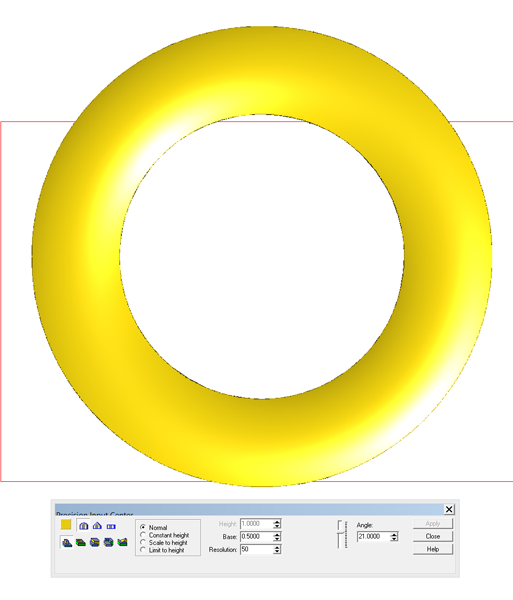The image size is (513, 600).
Task: Choose the Add to relief icon
Action: tap(67, 542)
